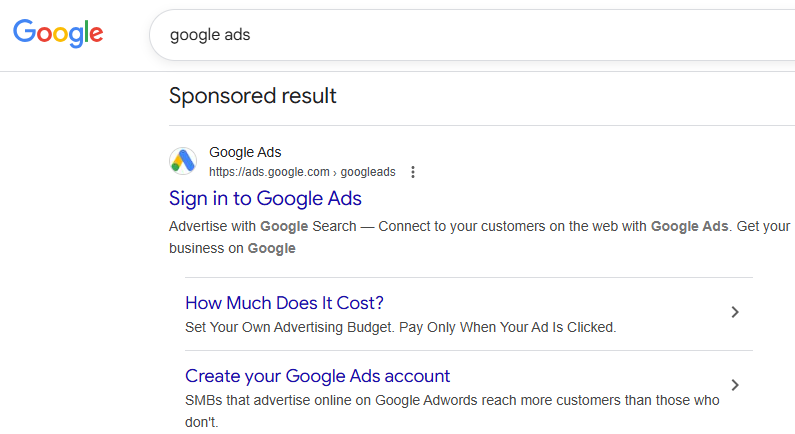Click the business on Google snippet line
This screenshot has width=795, height=434.
coord(232,248)
